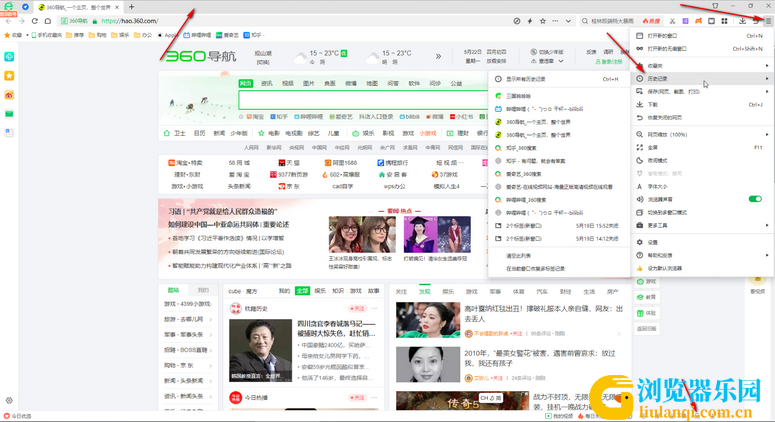Select 设为默认浏览器 menu item
This screenshot has width=775, height=422.
(702, 268)
